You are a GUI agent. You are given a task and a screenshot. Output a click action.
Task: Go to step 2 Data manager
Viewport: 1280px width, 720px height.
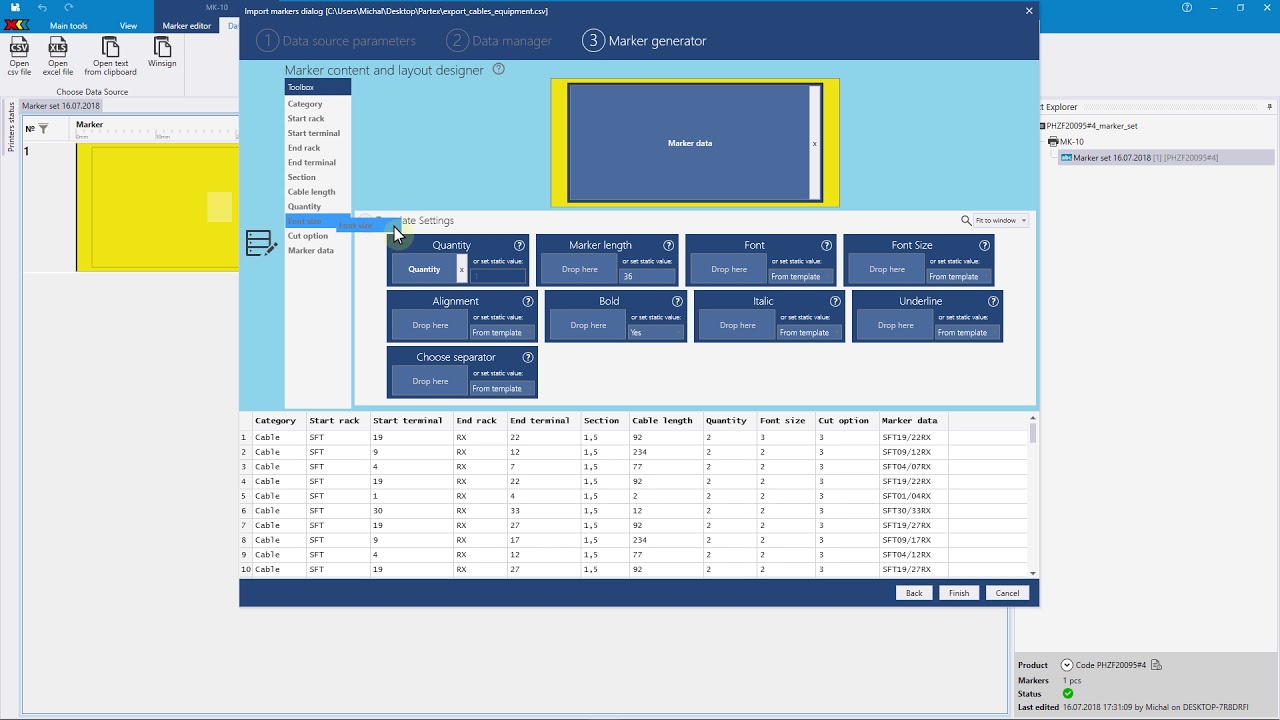click(x=499, y=41)
